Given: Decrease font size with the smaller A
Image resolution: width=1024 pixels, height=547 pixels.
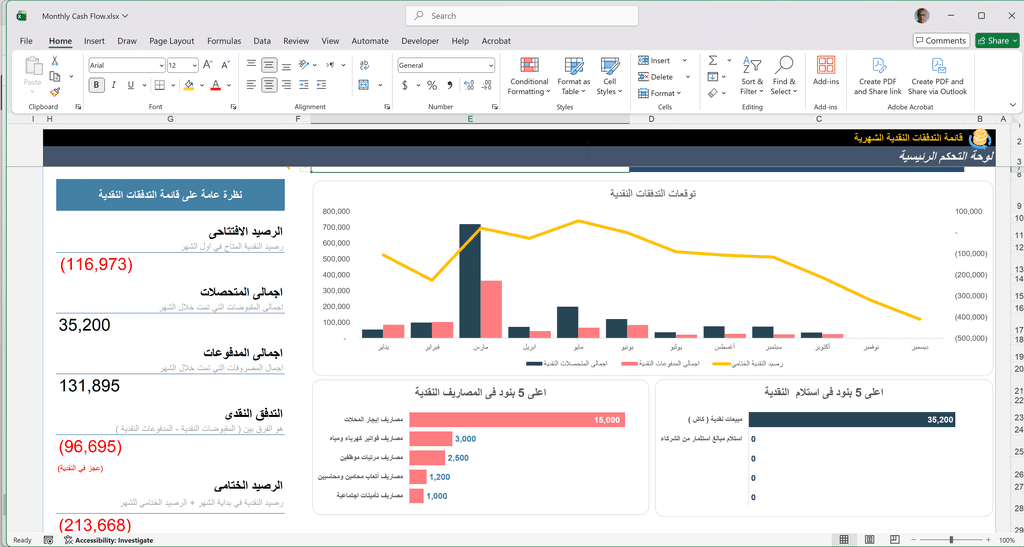Looking at the screenshot, I should [x=225, y=65].
